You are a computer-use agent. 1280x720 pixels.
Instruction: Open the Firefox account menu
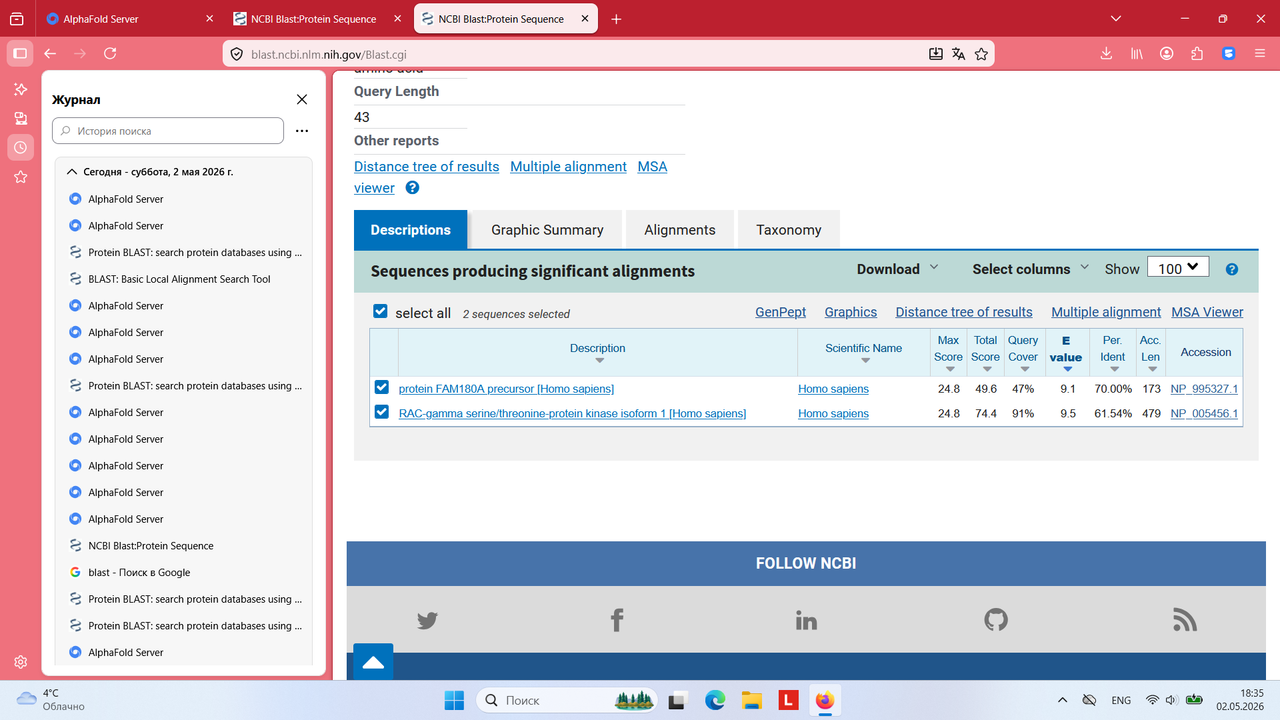point(1167,54)
